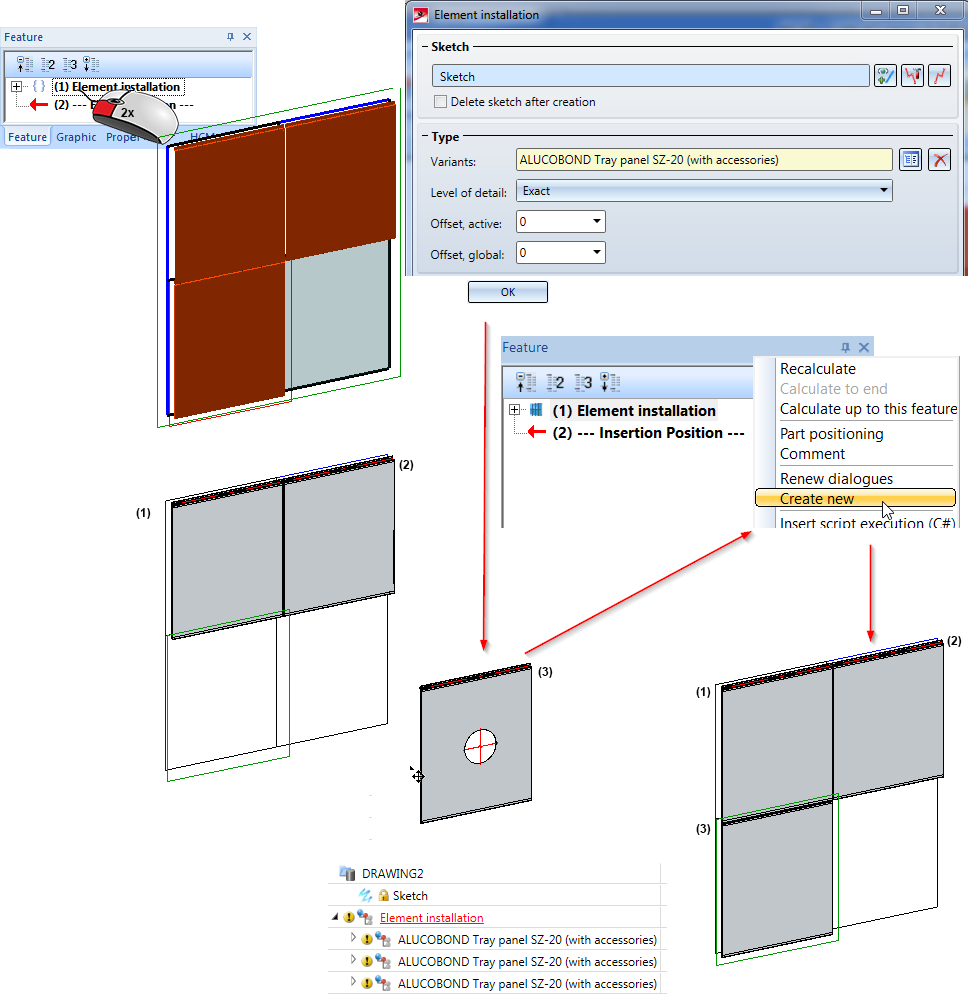The image size is (968, 997).
Task: Choose Renew dialogues from context menu
Action: (x=836, y=478)
